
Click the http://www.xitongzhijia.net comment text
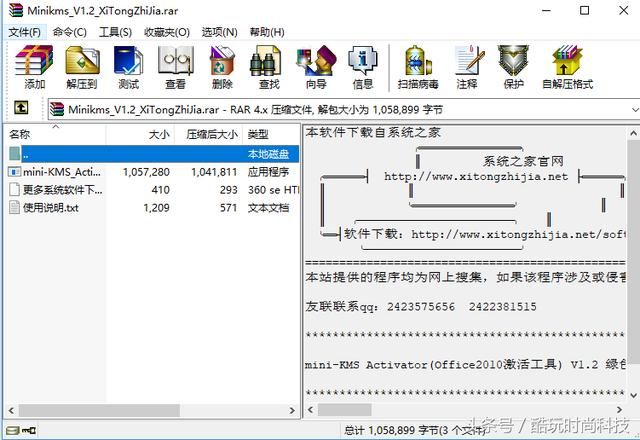click(x=476, y=177)
